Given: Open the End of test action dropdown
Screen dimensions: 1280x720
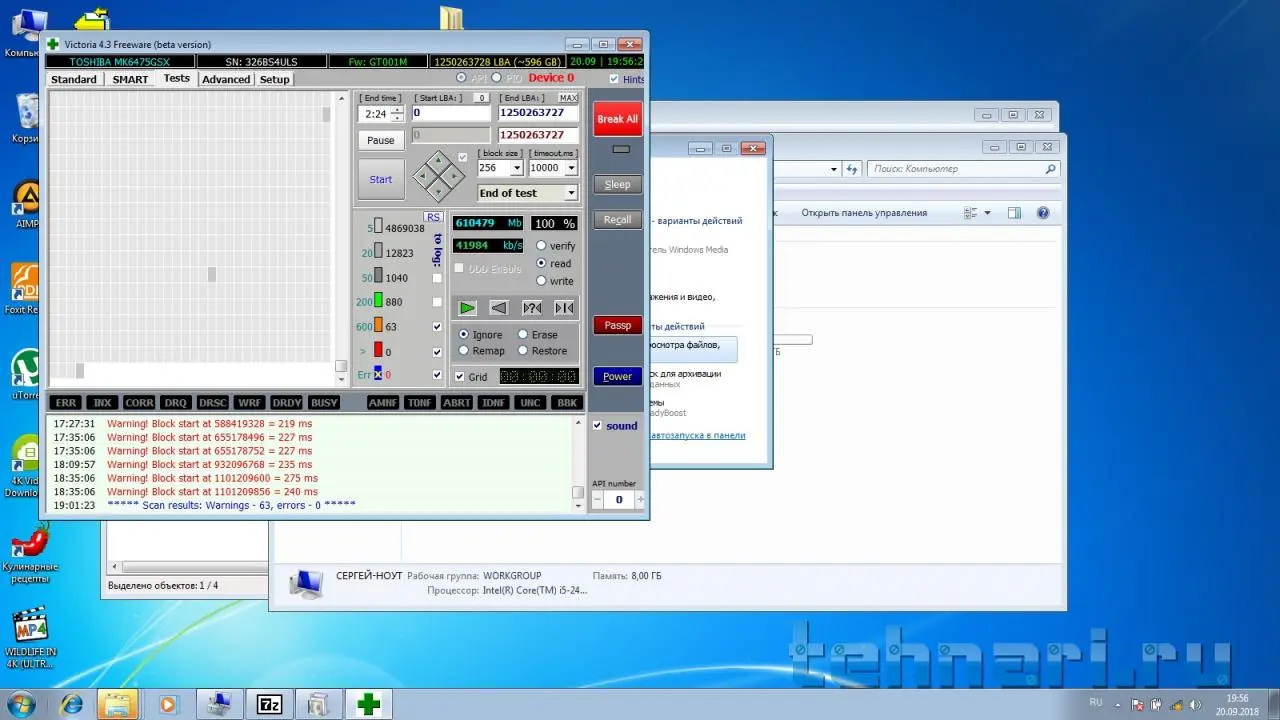Looking at the screenshot, I should 571,193.
